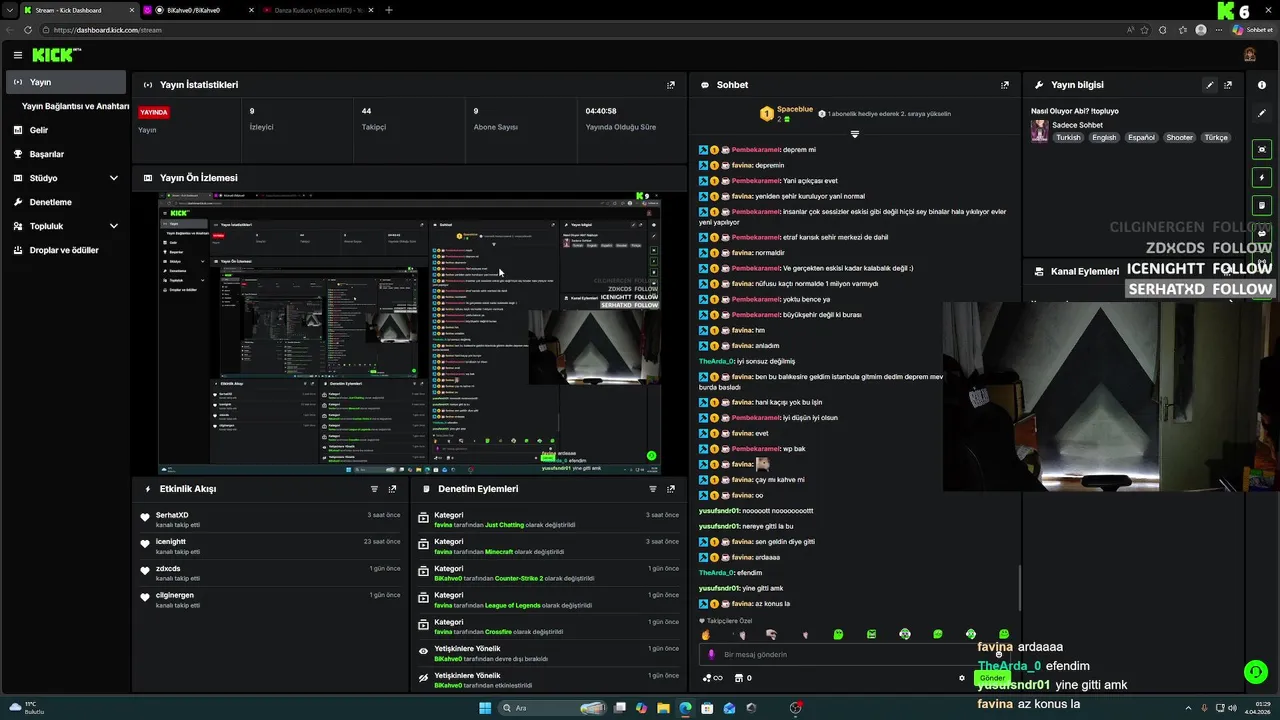1280x720 pixels.
Task: Open the chat shop icon
Action: pos(738,678)
